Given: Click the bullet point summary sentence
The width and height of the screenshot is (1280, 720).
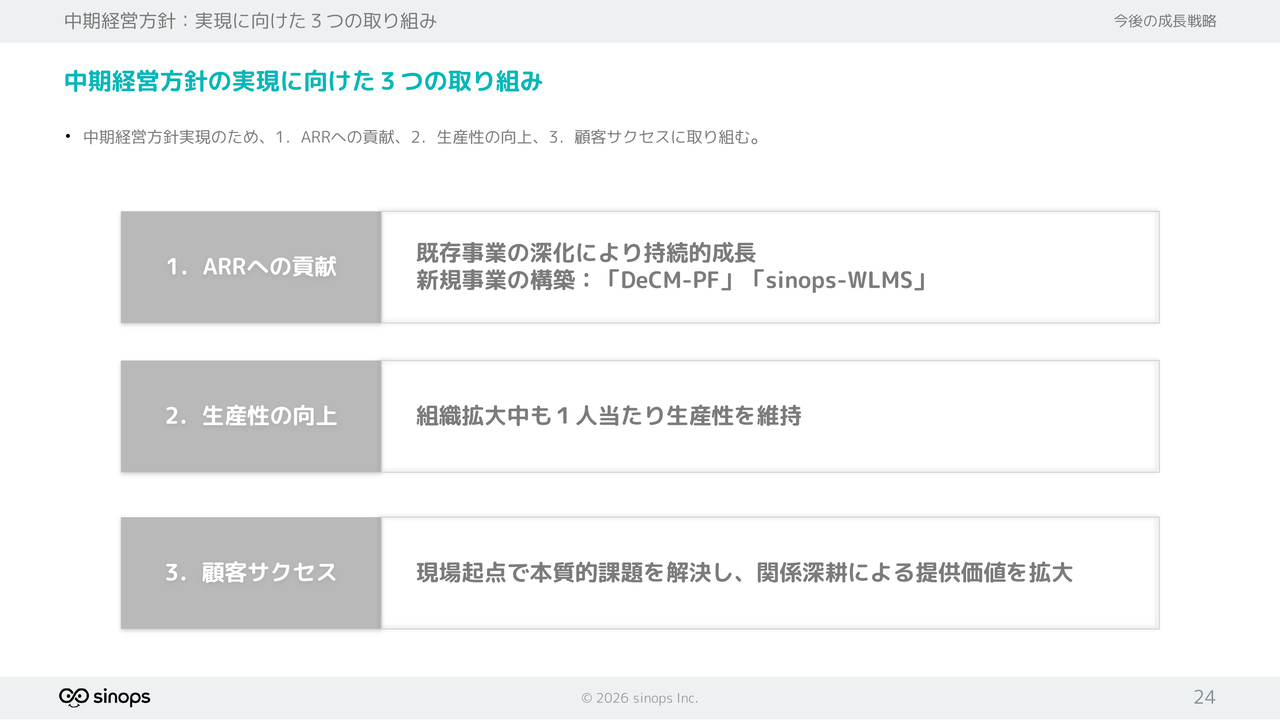Looking at the screenshot, I should 420,137.
